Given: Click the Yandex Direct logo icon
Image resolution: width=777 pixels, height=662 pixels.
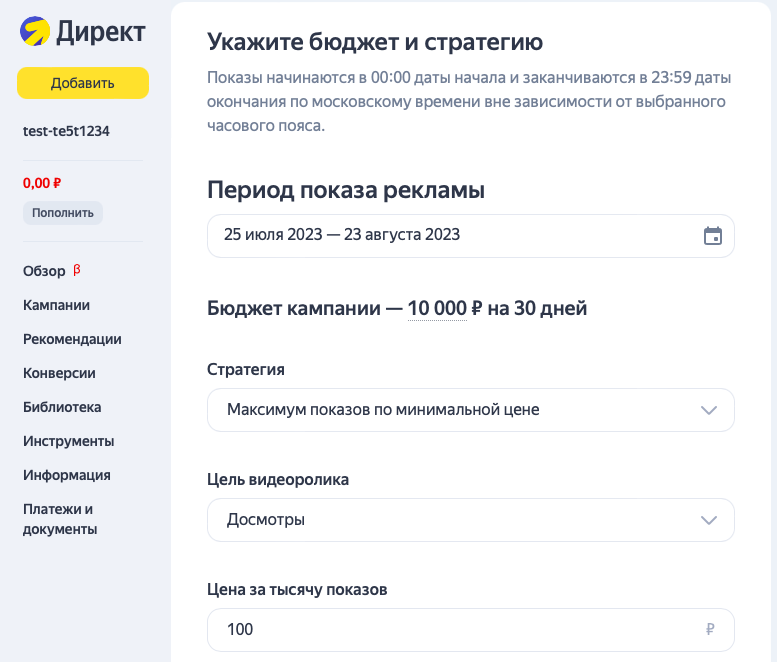Looking at the screenshot, I should 35,31.
